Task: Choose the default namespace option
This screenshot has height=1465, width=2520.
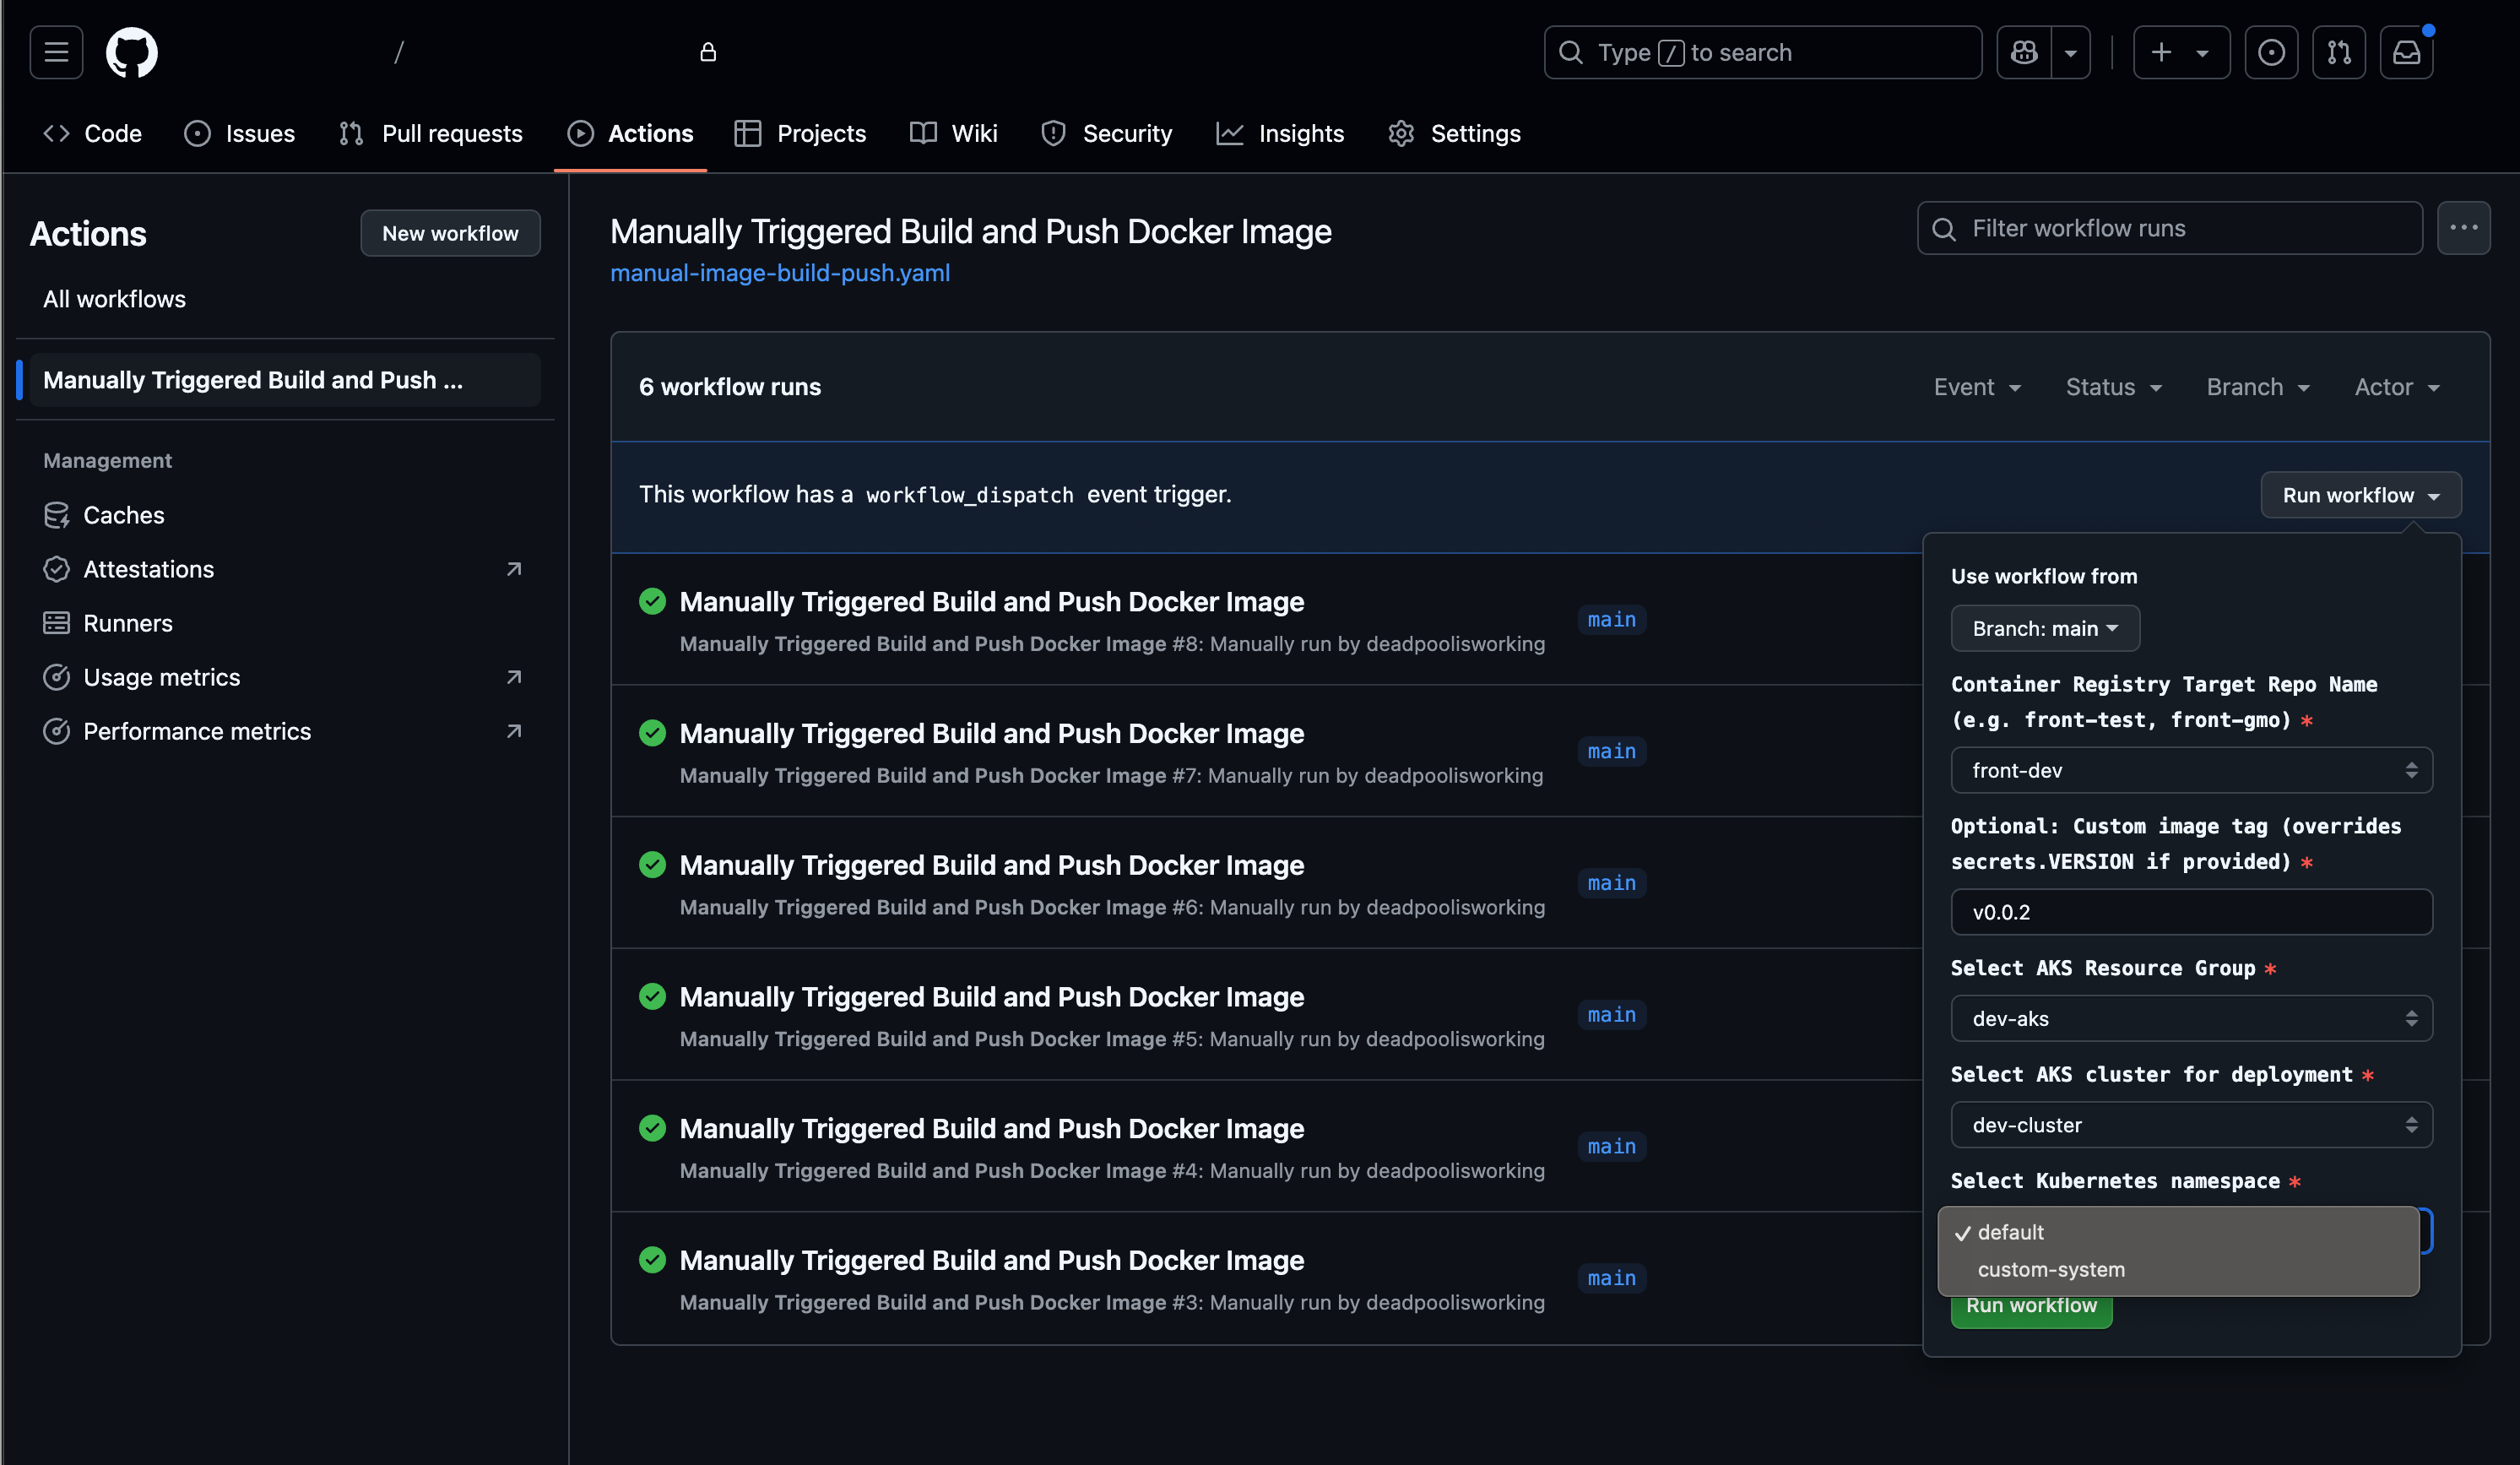Action: pyautogui.click(x=2178, y=1232)
